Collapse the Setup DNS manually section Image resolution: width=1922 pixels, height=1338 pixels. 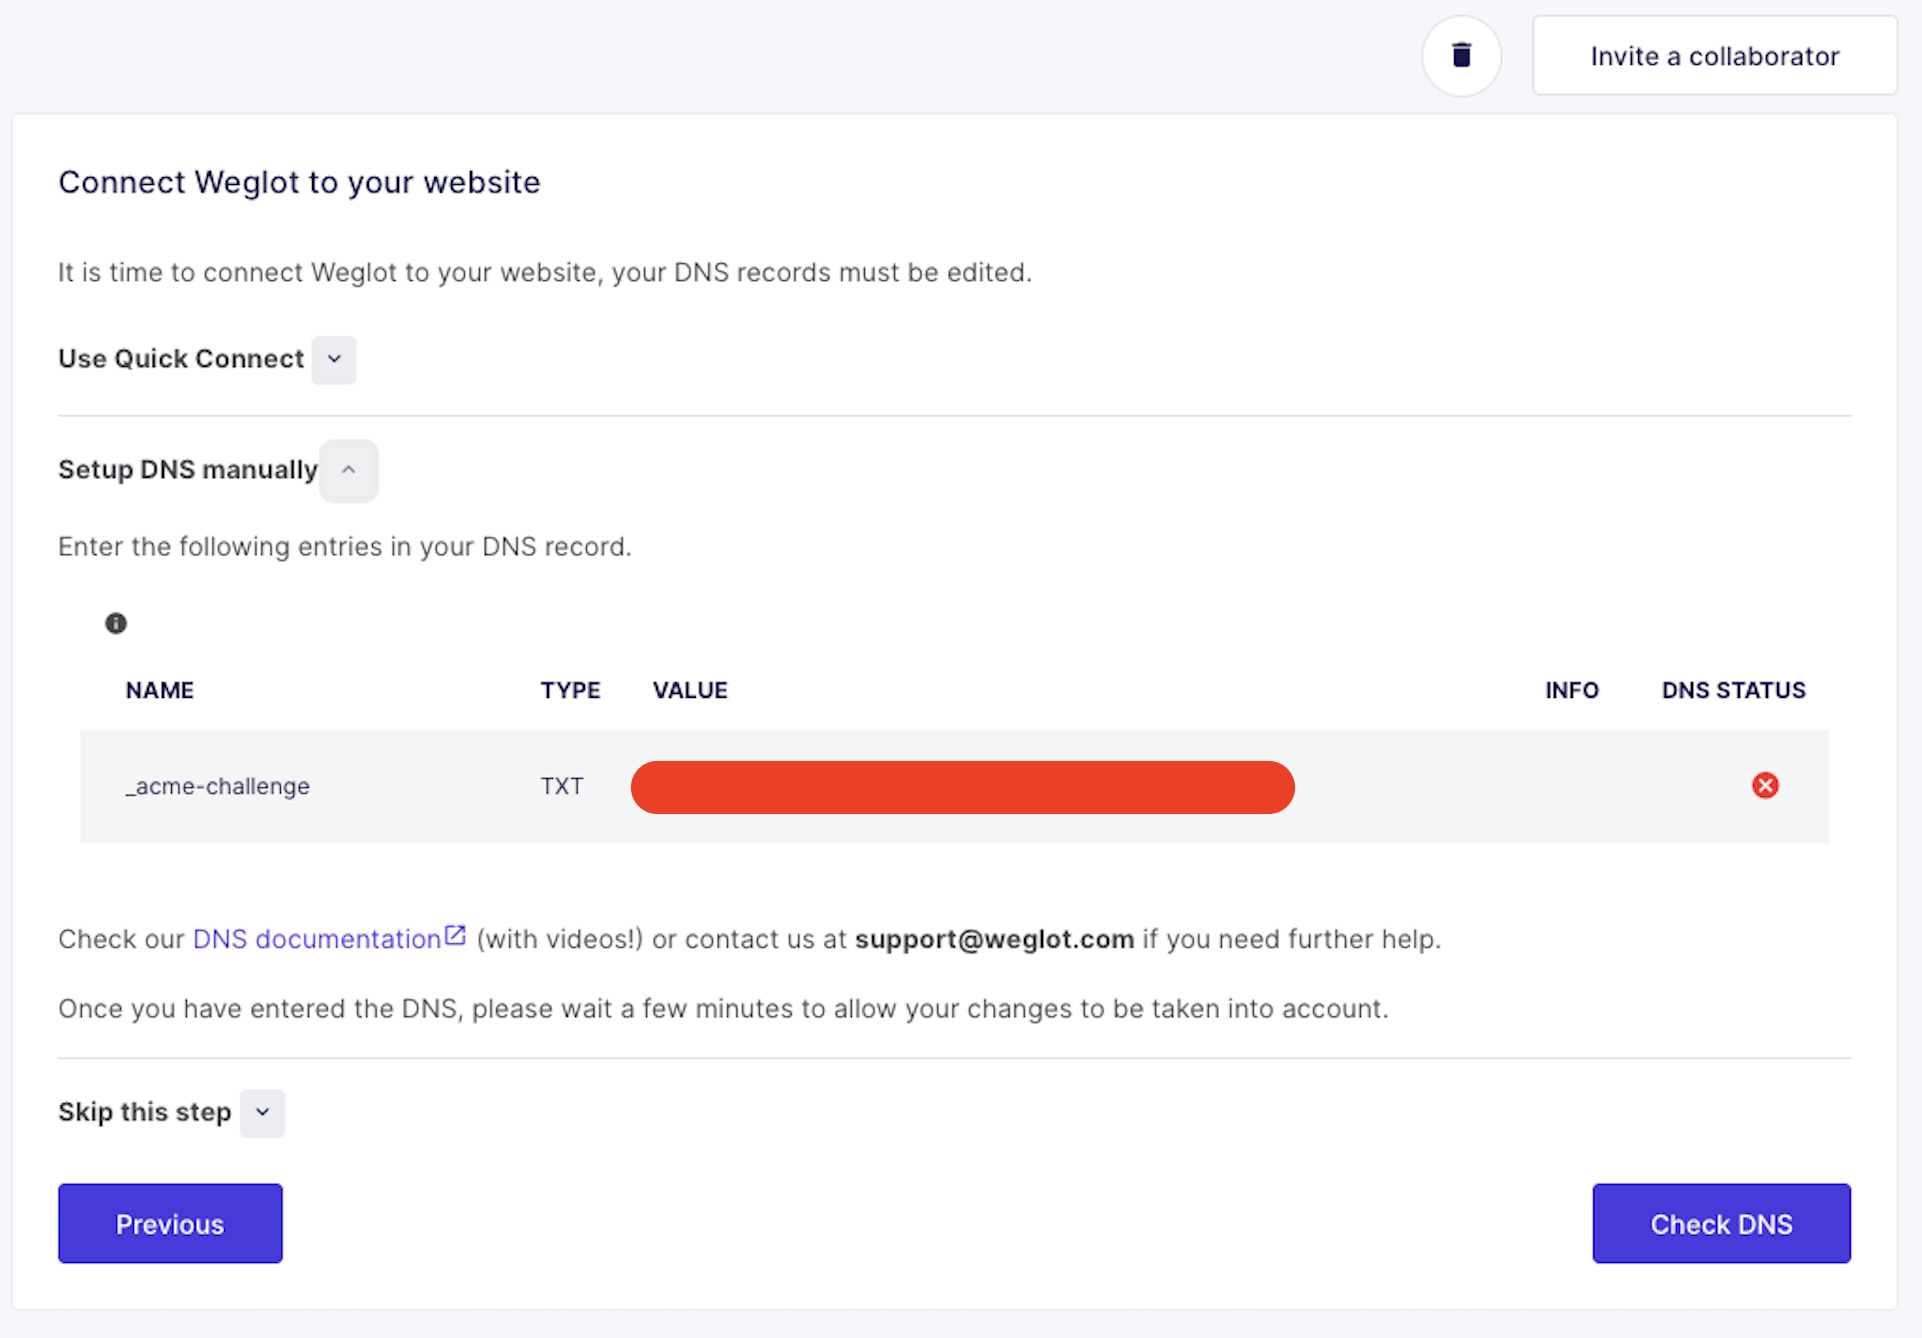pos(348,470)
